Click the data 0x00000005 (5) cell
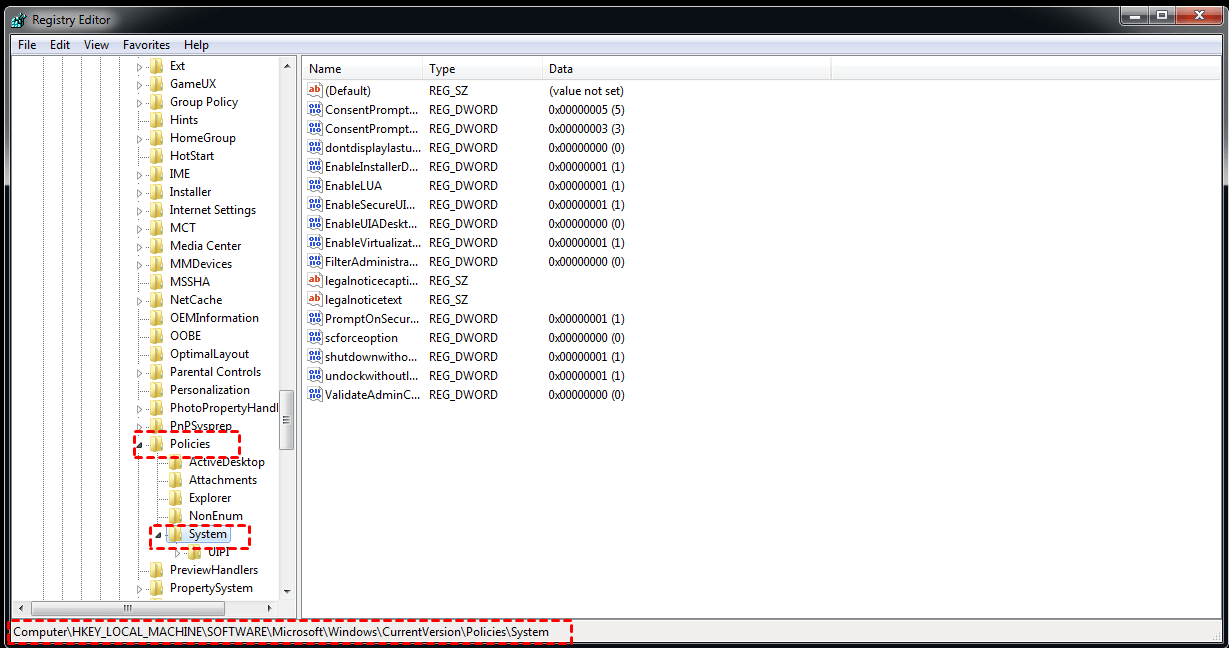This screenshot has height=648, width=1229. pos(586,110)
